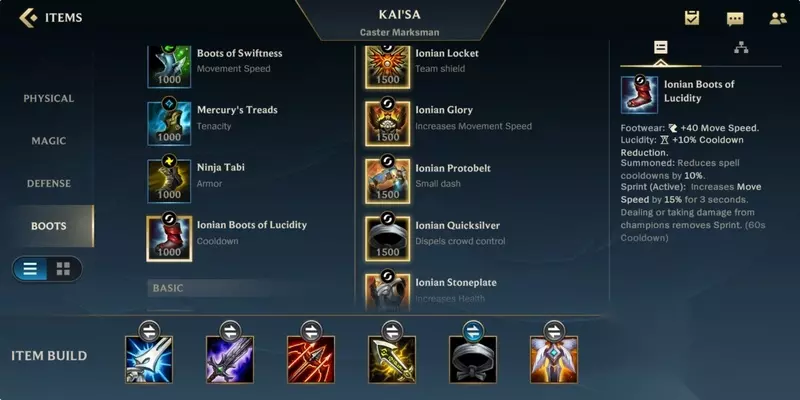This screenshot has height=400, width=800.
Task: Select the Mercury's Treads icon
Action: click(x=169, y=123)
